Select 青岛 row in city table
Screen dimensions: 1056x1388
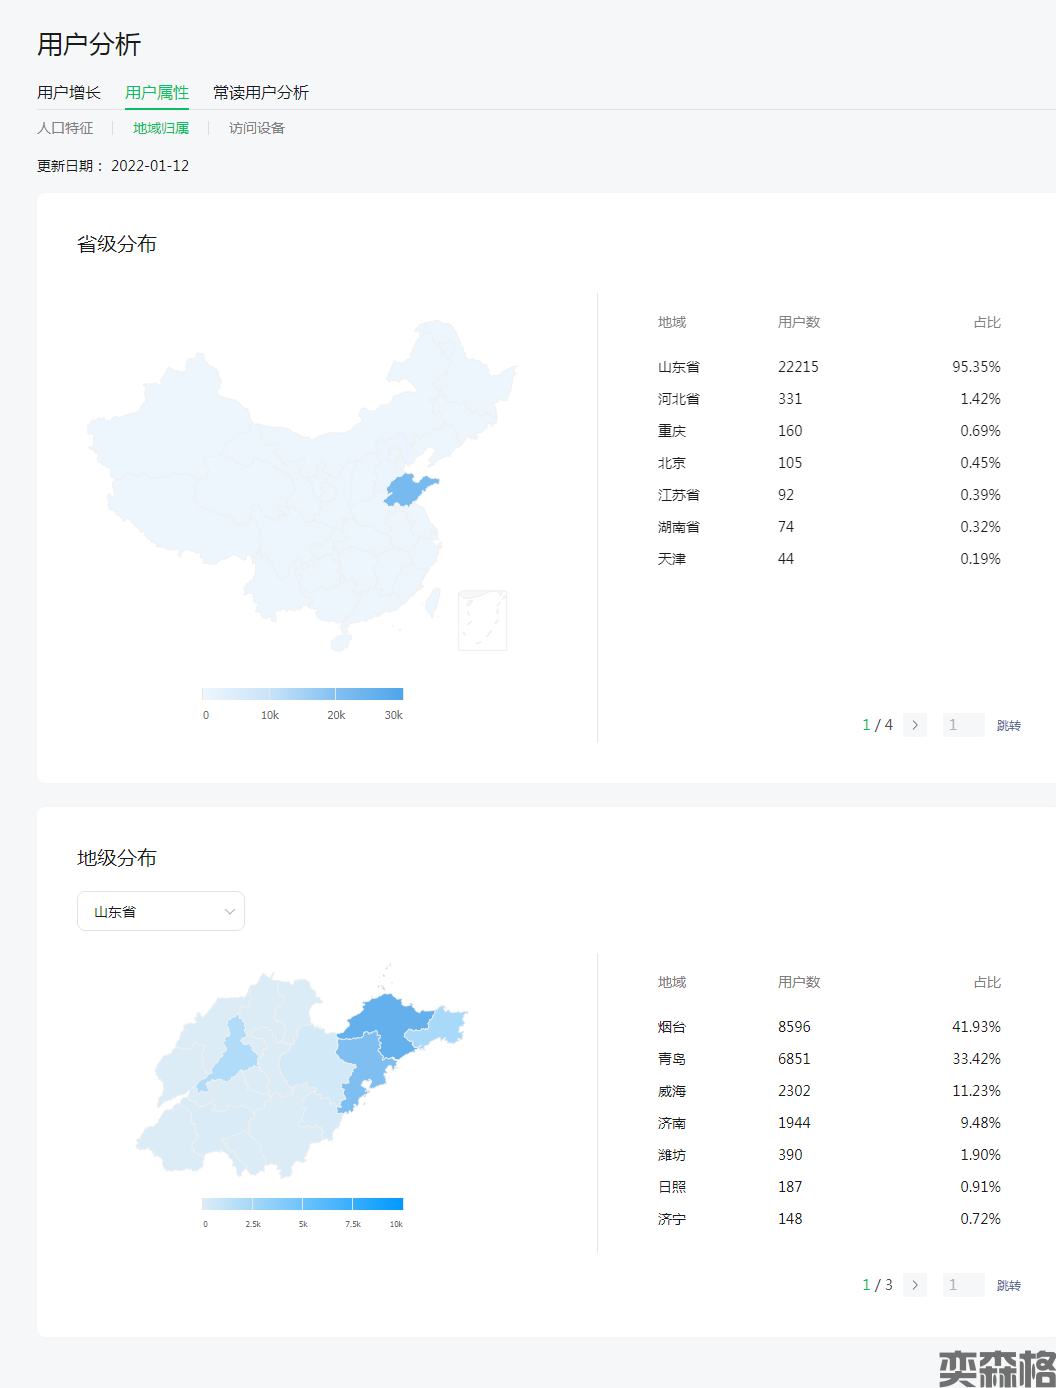point(828,1059)
